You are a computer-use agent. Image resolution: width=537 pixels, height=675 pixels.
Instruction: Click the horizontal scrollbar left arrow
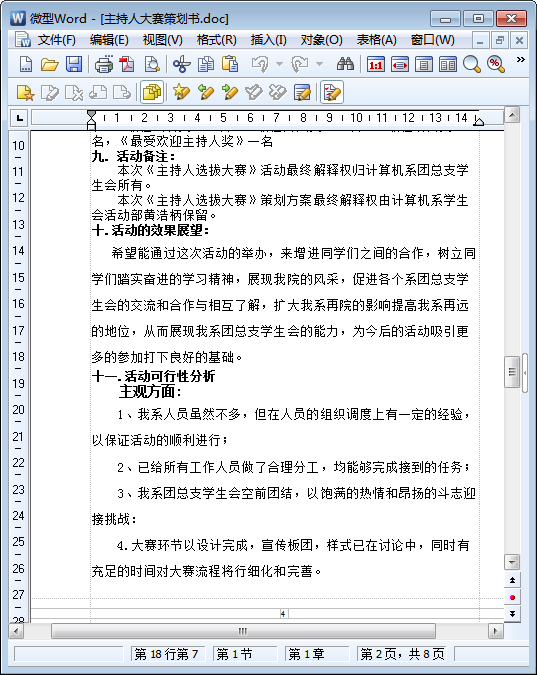pyautogui.click(x=17, y=632)
